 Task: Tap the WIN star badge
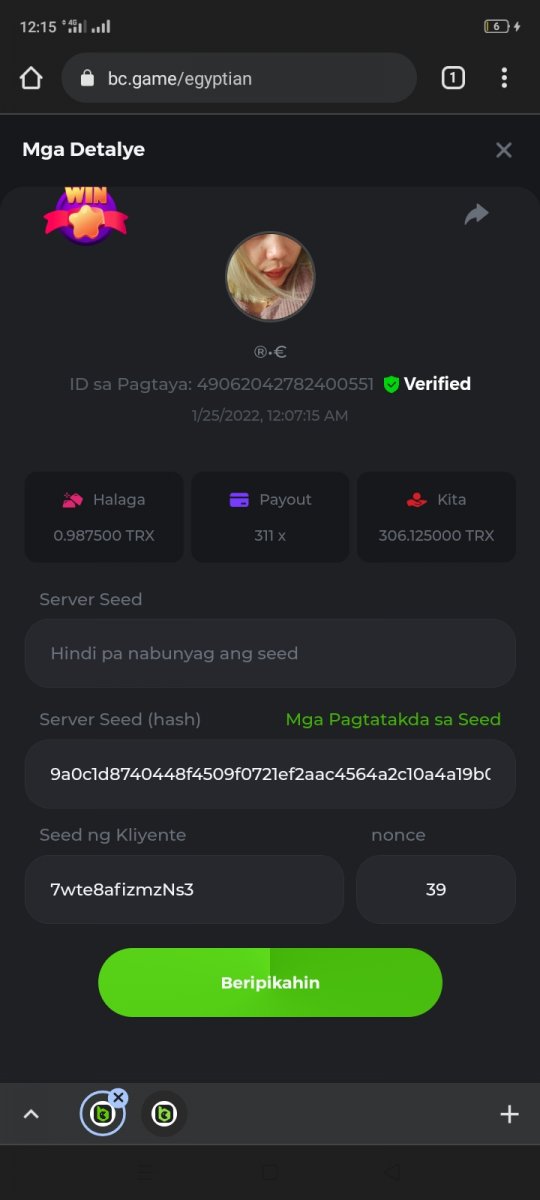[86, 213]
